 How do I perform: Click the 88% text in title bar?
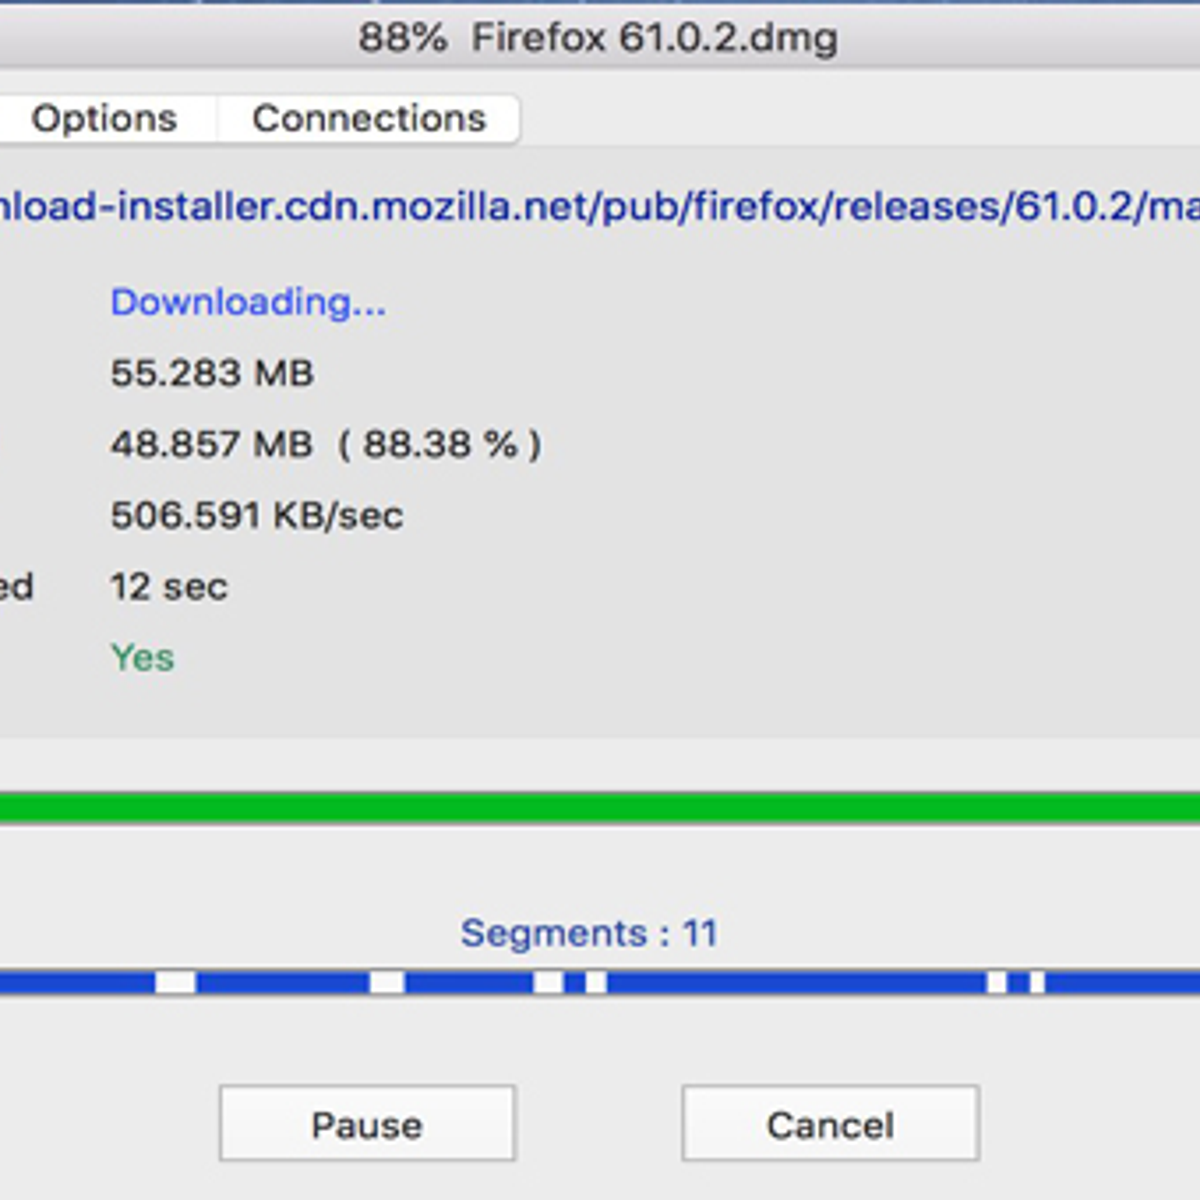pyautogui.click(x=402, y=38)
